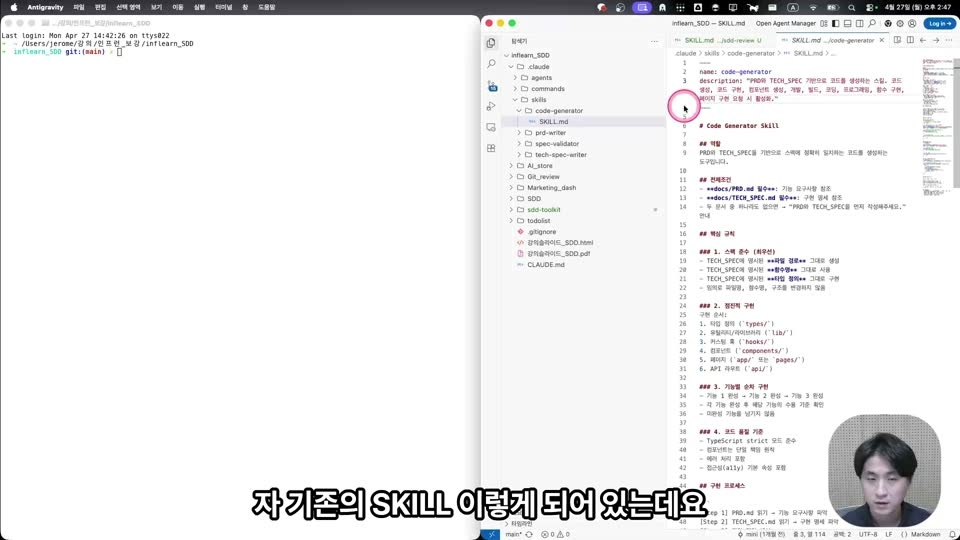960x540 pixels.
Task: Collapse the inflearn_SDD root folder
Action: coord(507,55)
